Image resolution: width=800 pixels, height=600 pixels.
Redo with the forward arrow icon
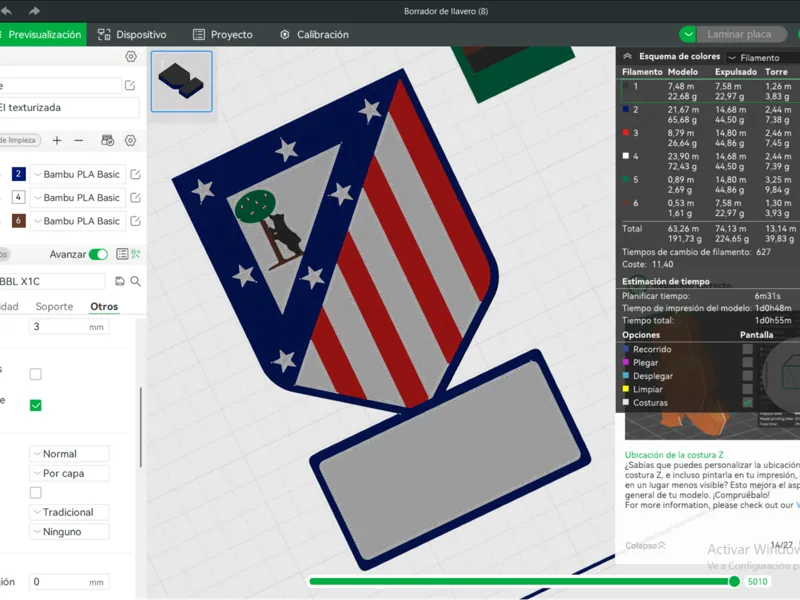(34, 10)
